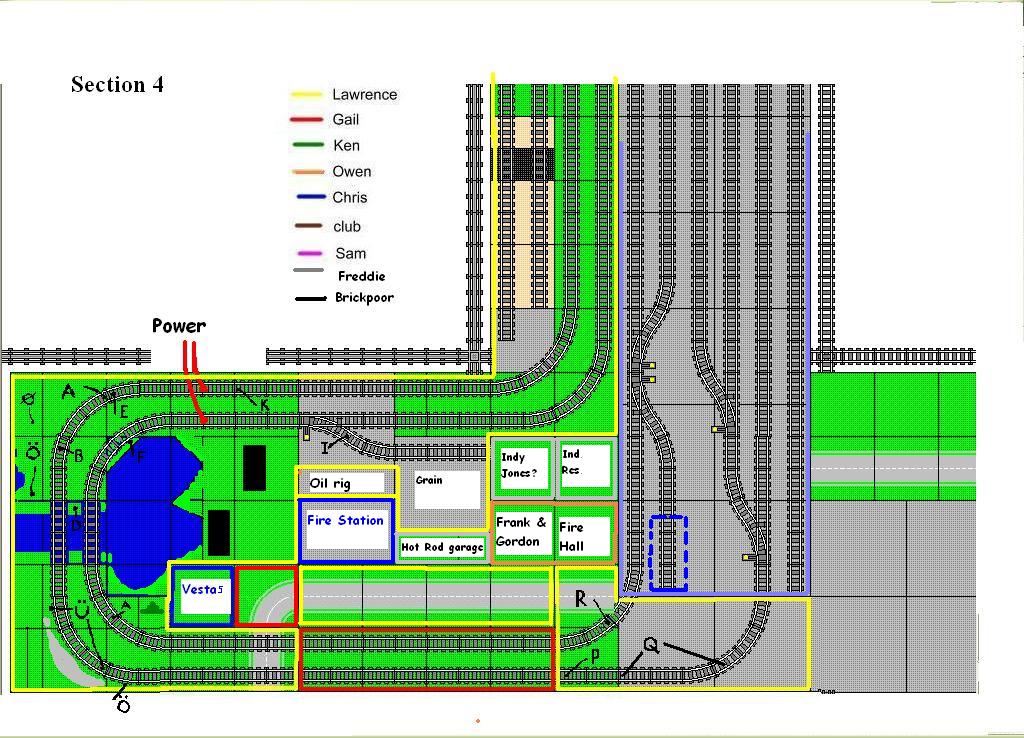Click the 'Lawrence' legend name
Screen dimensions: 1024x738
(x=364, y=95)
